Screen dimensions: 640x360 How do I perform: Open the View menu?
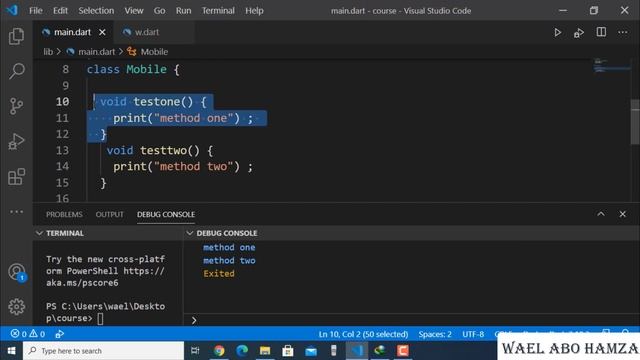134,11
